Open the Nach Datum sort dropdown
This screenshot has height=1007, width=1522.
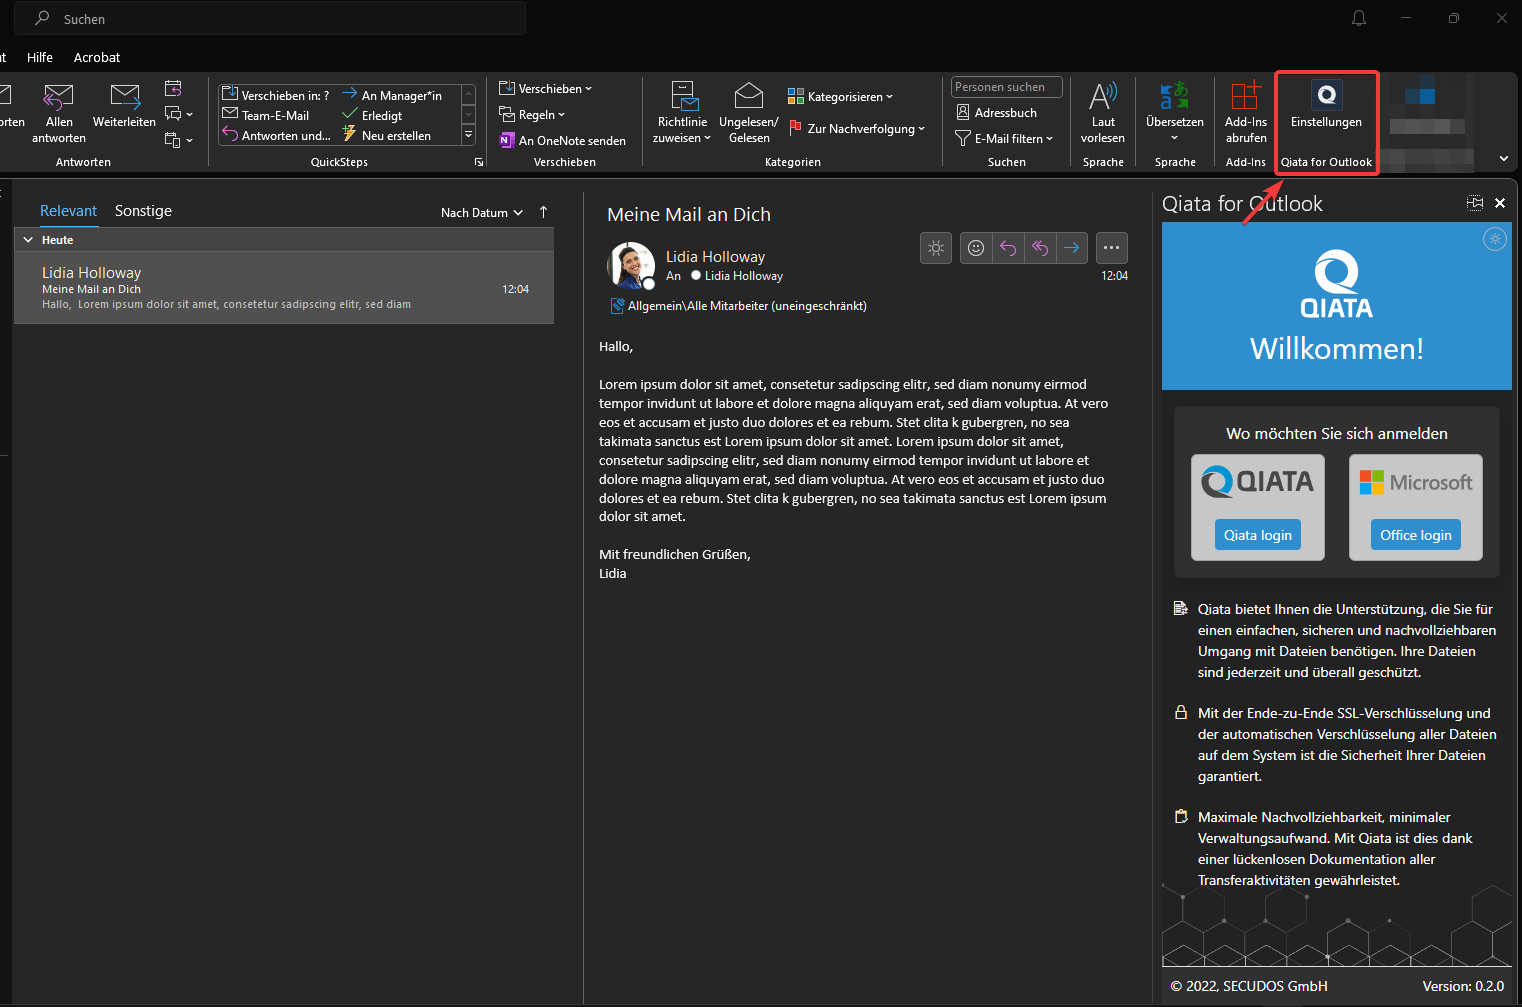point(481,213)
